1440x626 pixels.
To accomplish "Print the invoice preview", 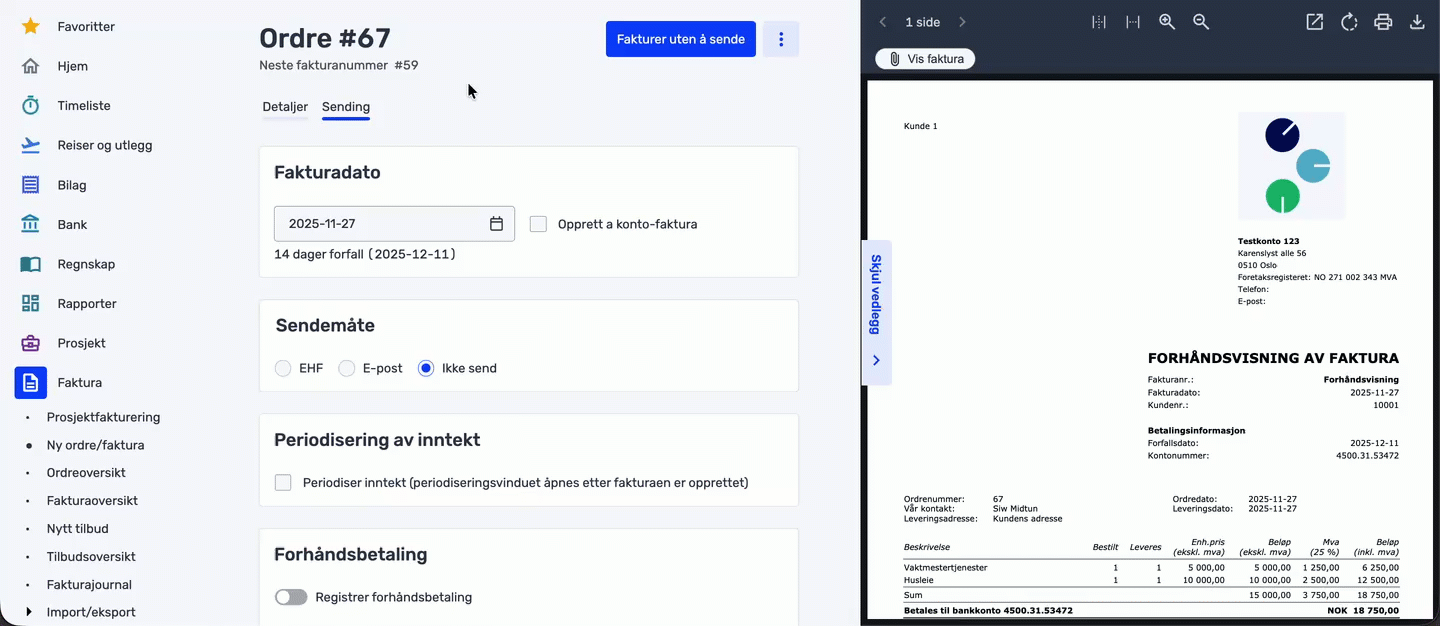I will [x=1383, y=22].
